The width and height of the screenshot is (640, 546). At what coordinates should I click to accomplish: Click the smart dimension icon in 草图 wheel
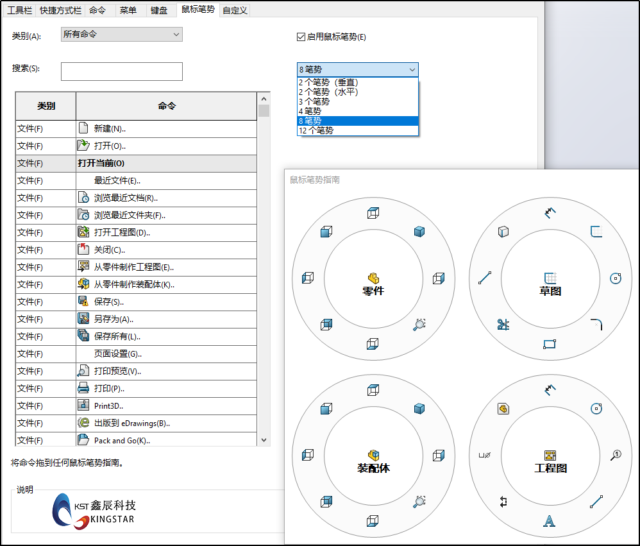click(550, 213)
